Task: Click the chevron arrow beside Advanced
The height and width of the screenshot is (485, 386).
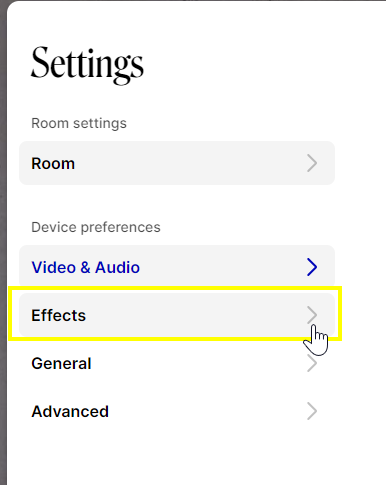Action: (x=312, y=411)
